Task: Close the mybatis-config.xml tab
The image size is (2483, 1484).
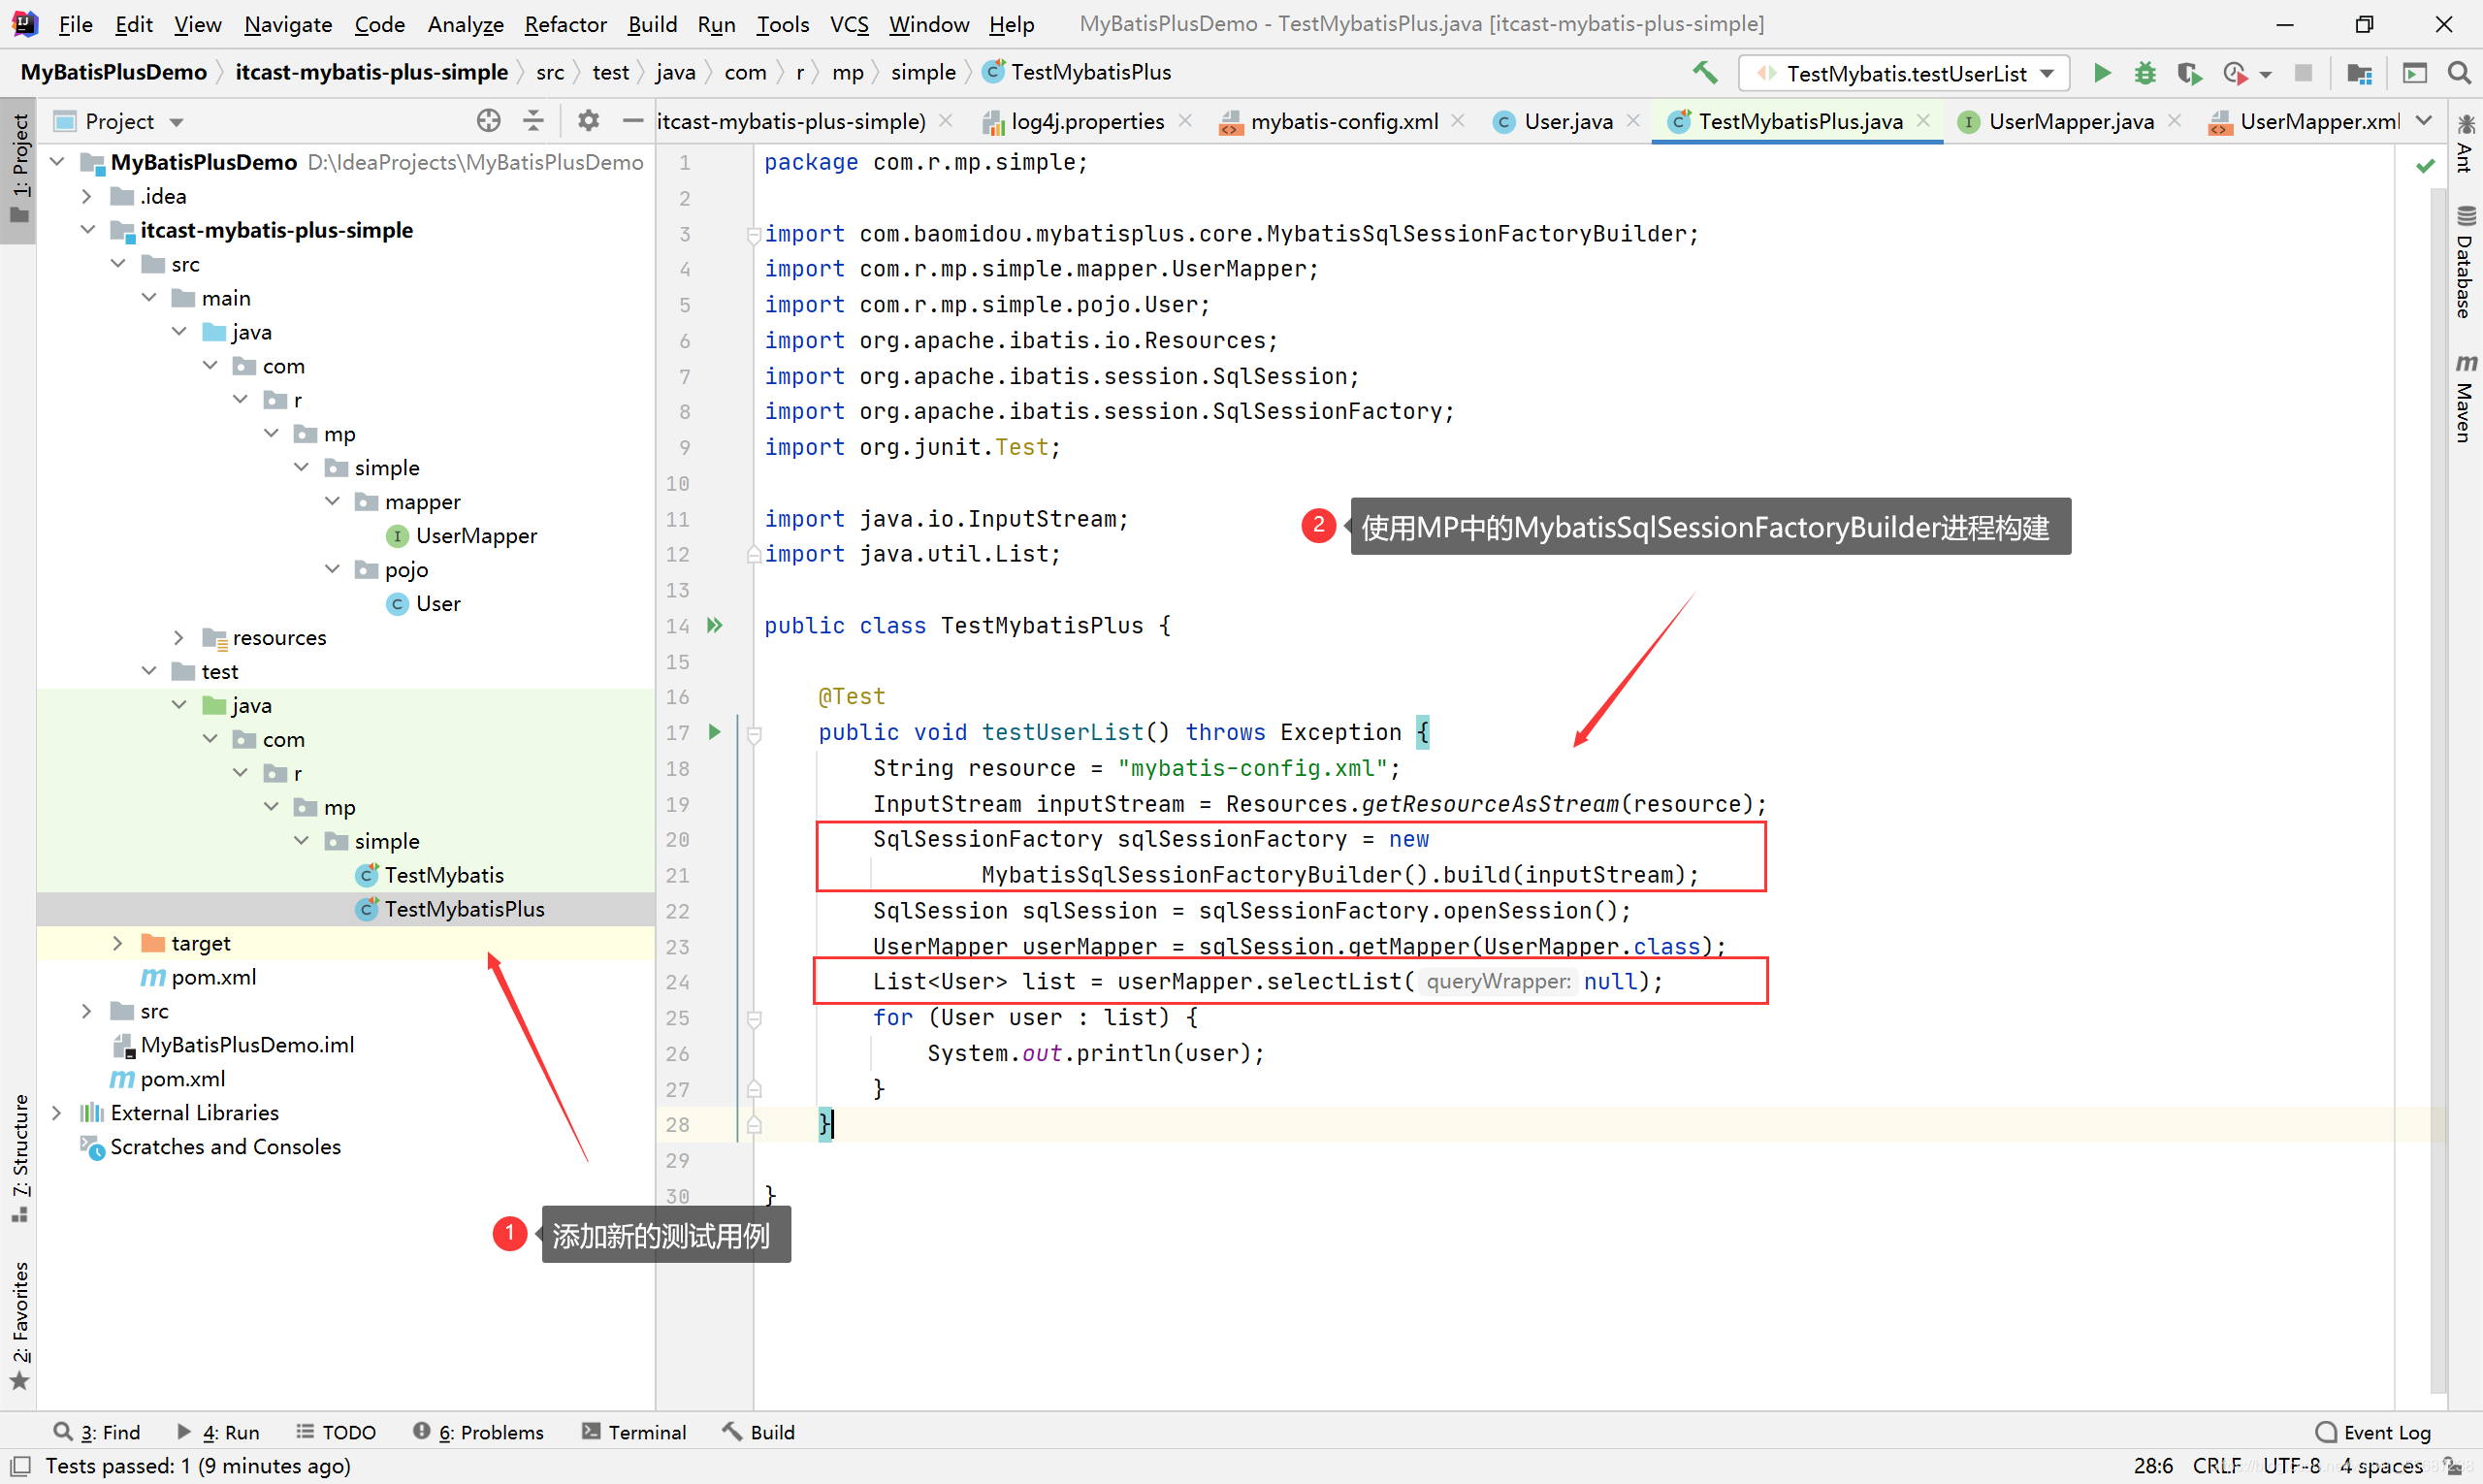Action: [x=1458, y=121]
